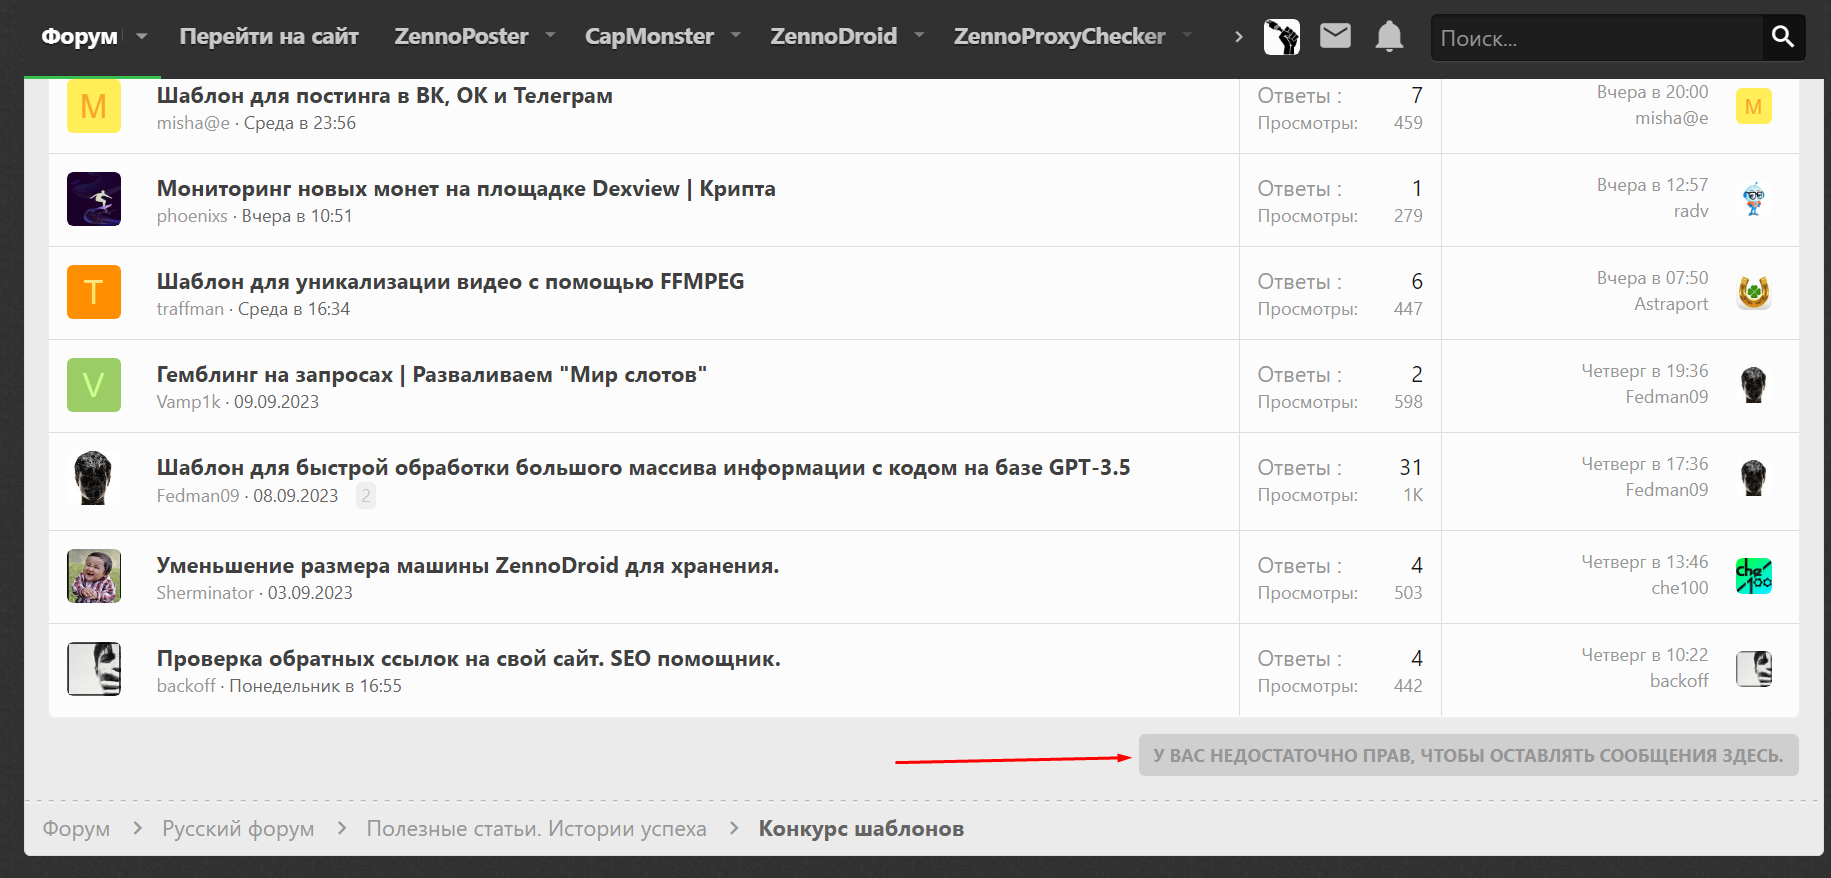The width and height of the screenshot is (1831, 878).
Task: Open the ZennoDroid navigation item
Action: 833,37
